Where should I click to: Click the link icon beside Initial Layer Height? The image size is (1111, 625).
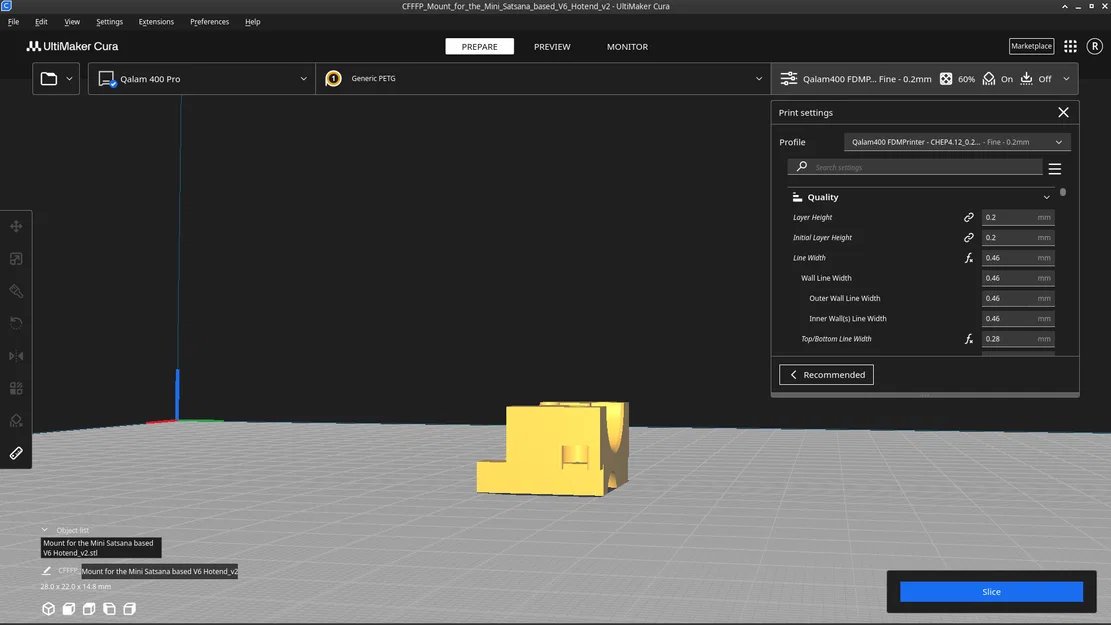pos(969,237)
